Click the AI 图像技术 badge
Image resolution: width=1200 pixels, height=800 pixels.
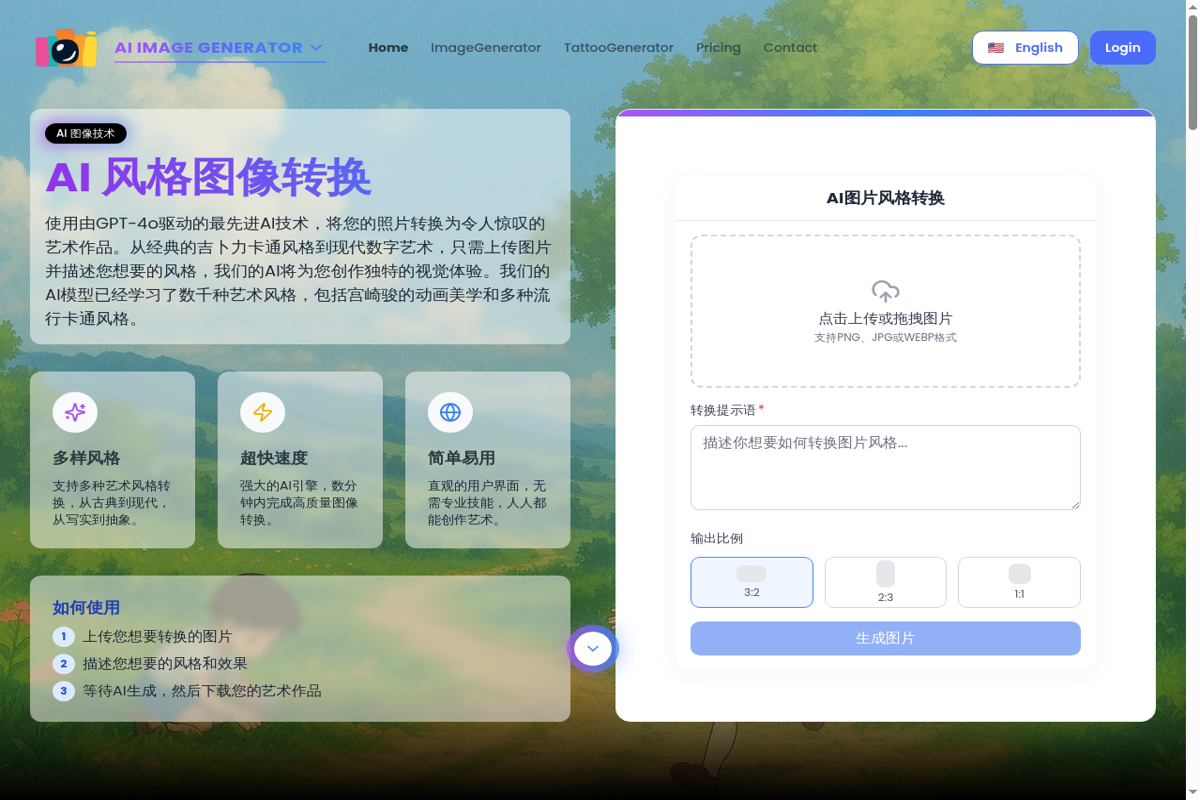pos(85,133)
